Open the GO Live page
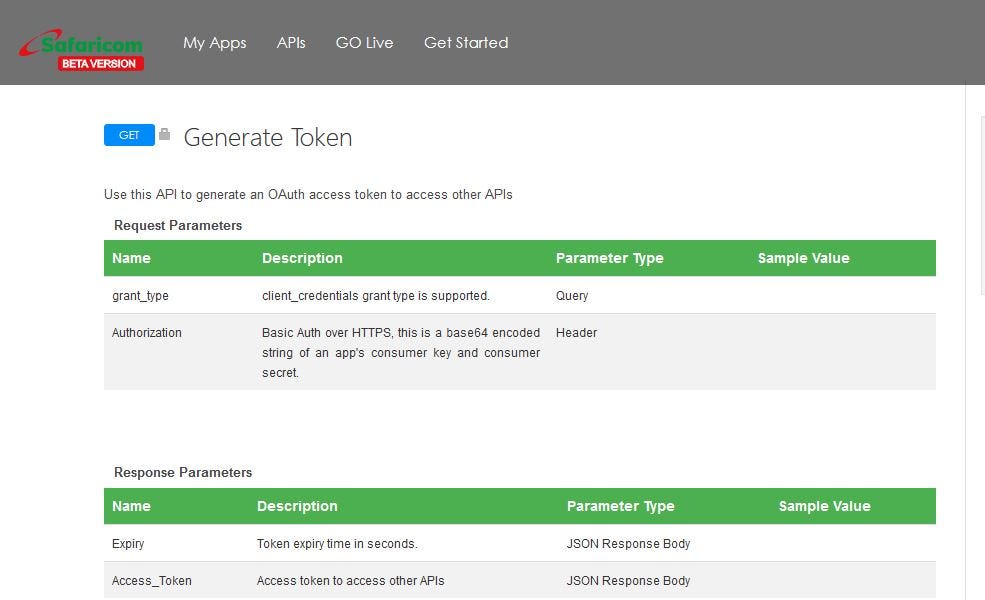Screen dimensions: 985x600 tap(364, 42)
